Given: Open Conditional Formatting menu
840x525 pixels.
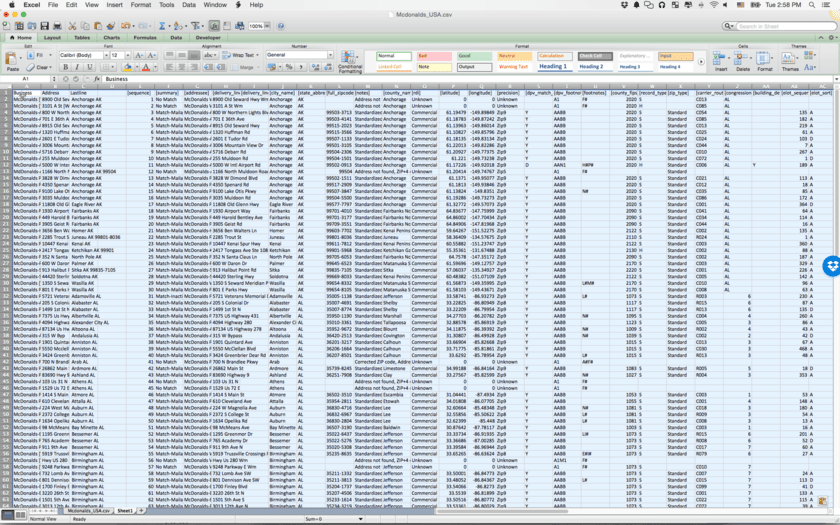Looking at the screenshot, I should [x=349, y=61].
